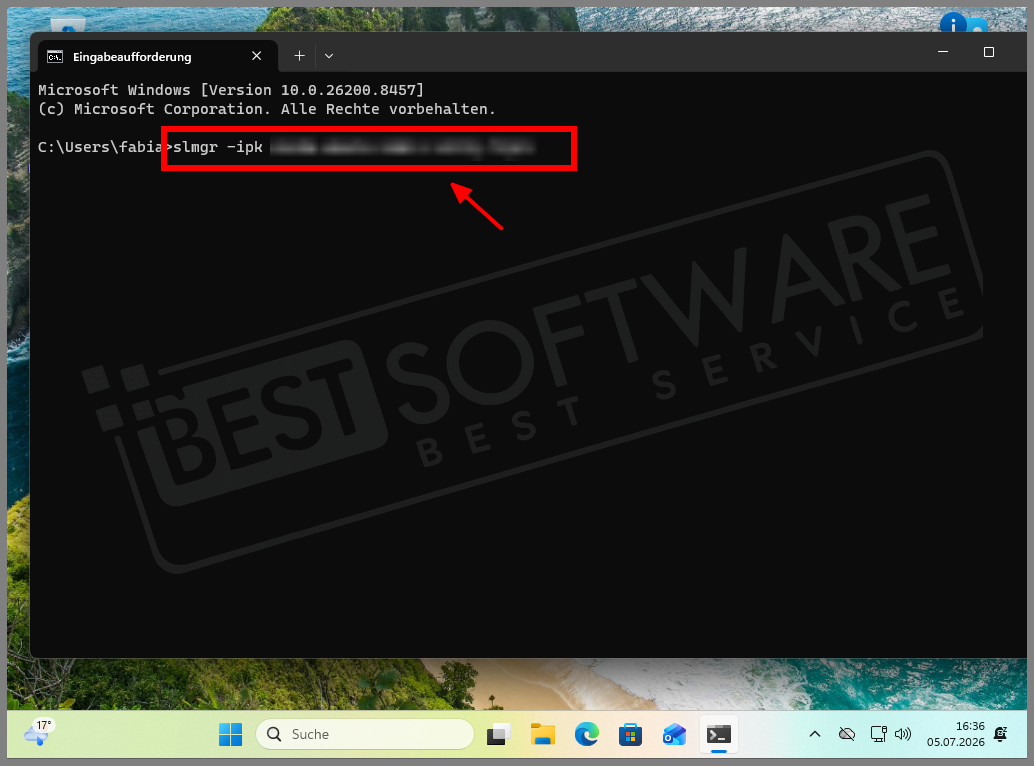
Task: Click the slmgr -ipk command line
Action: click(x=286, y=147)
